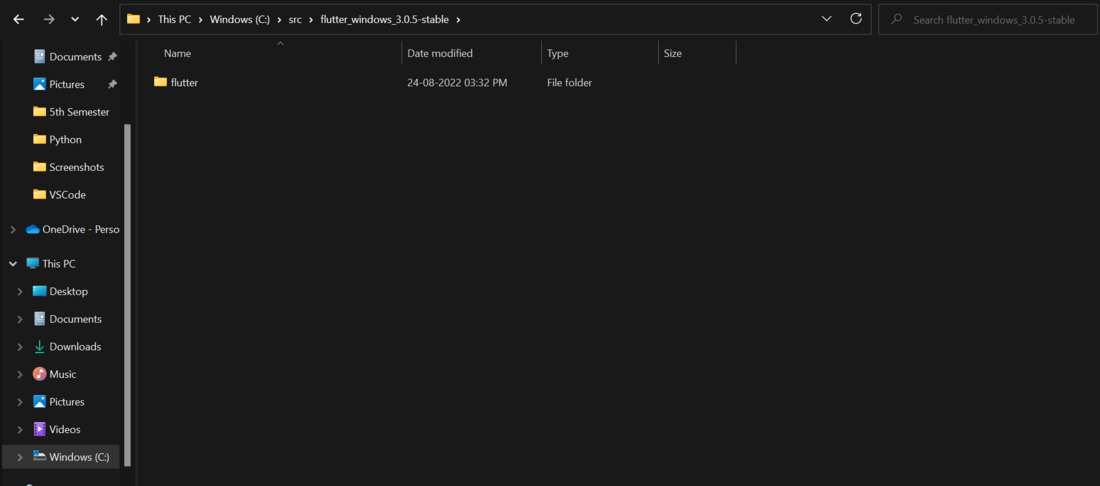Click the search box for flutter_windows_3.0.5-stable
Image resolution: width=1100 pixels, height=486 pixels.
[986, 20]
